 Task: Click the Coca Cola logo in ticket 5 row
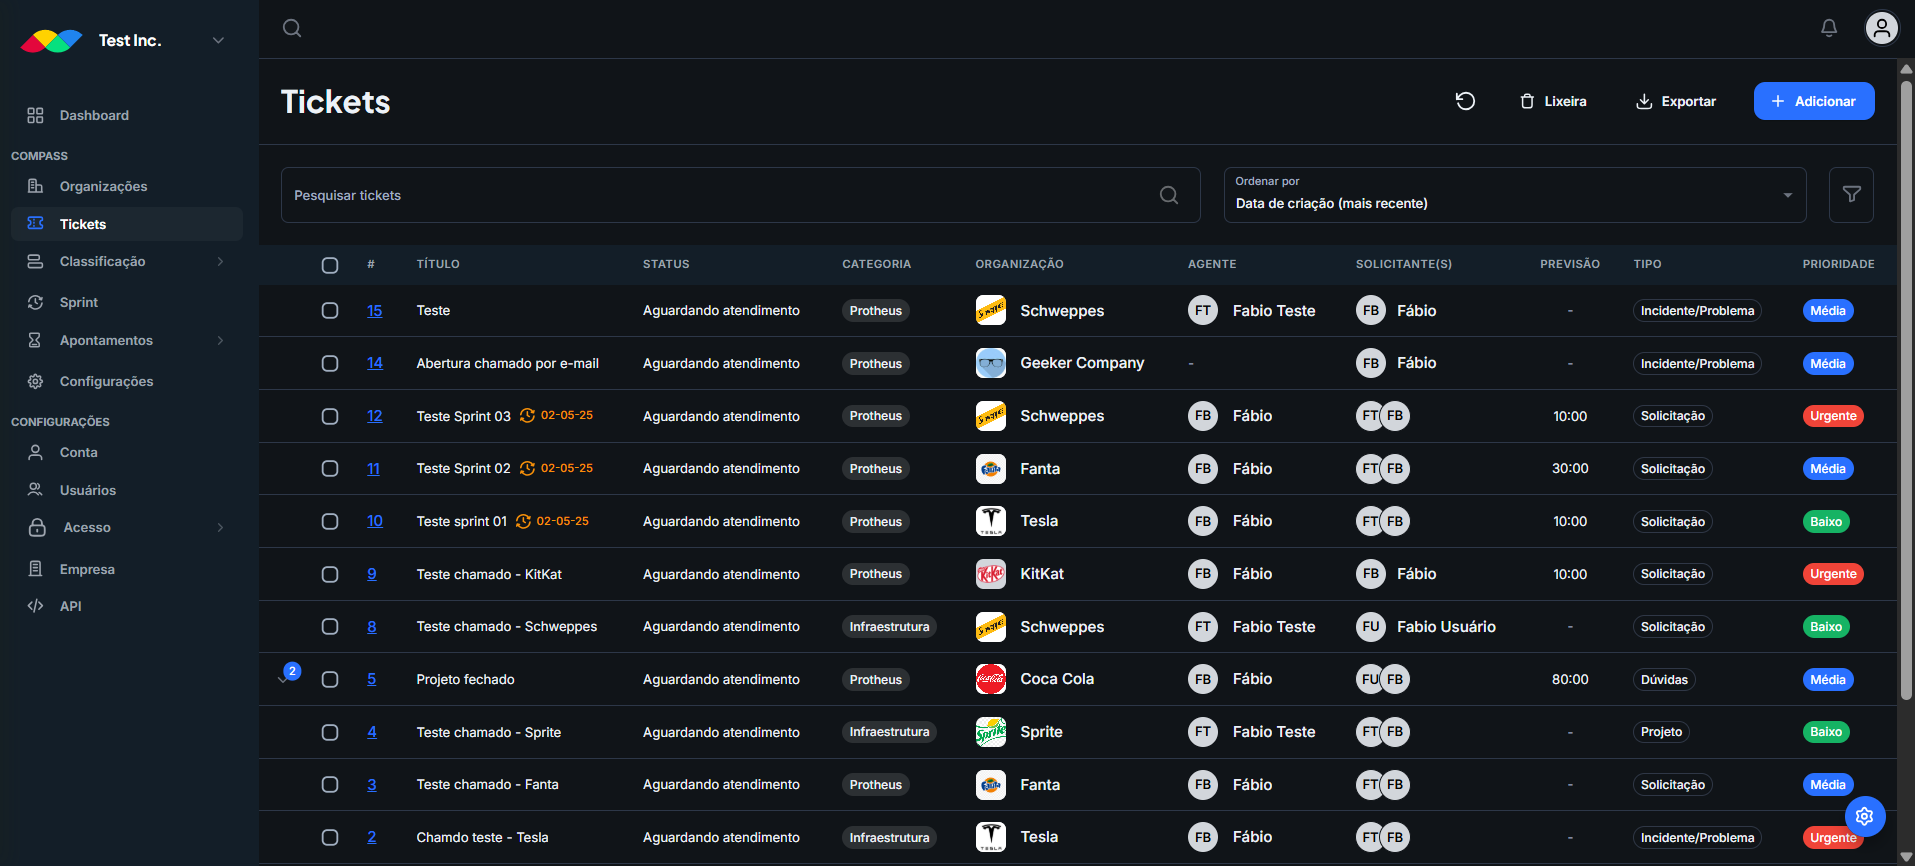pyautogui.click(x=991, y=679)
